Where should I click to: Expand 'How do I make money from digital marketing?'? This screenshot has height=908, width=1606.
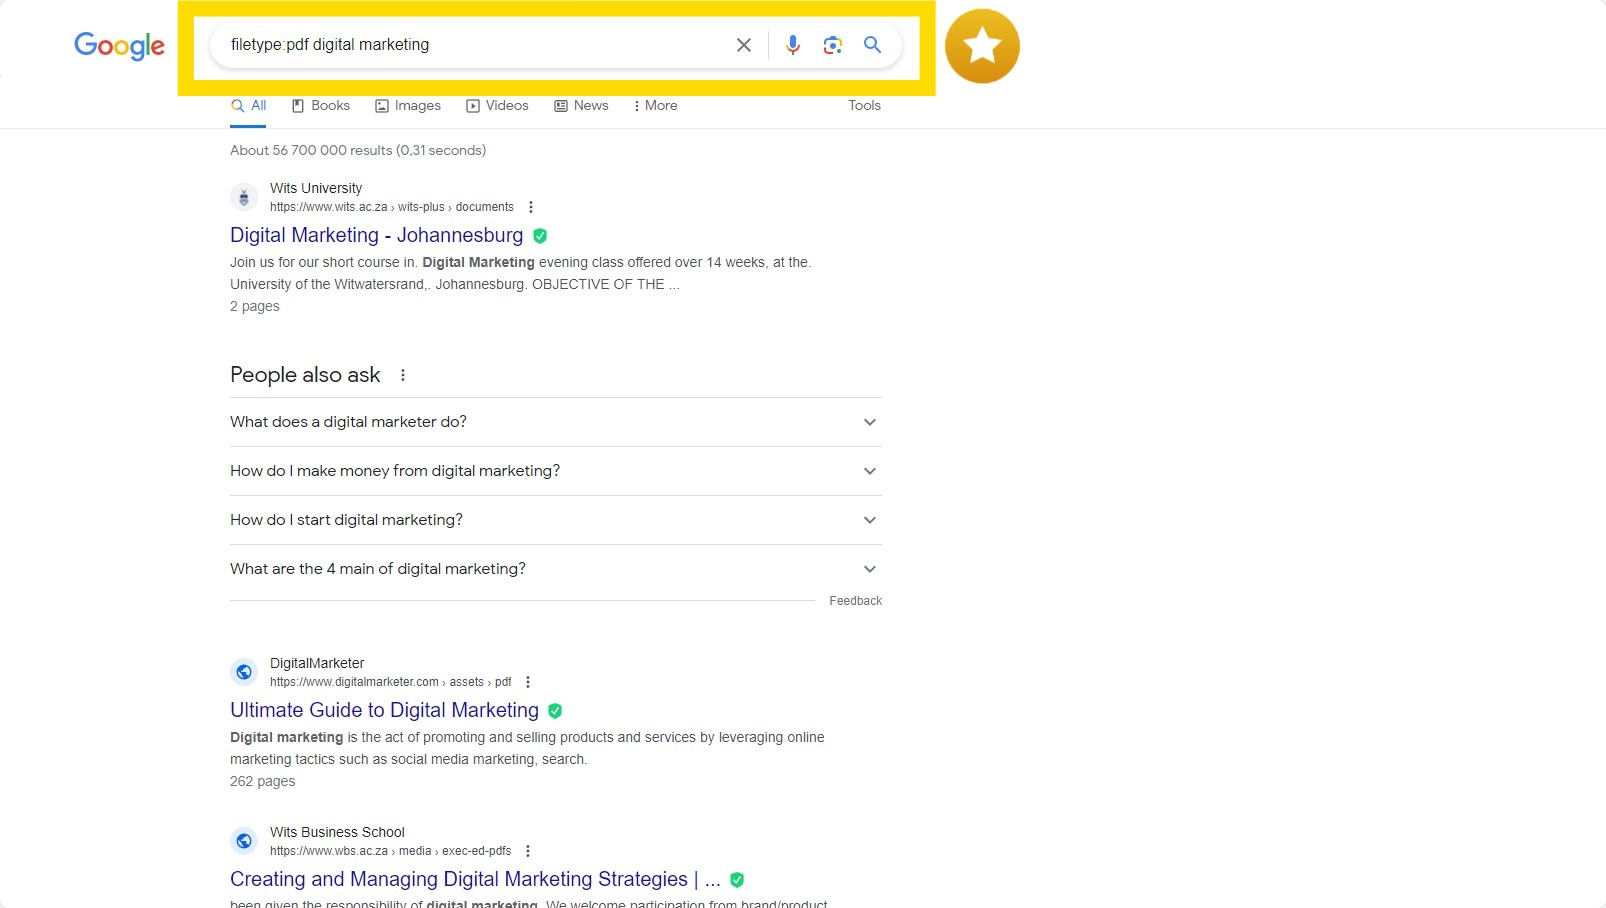coord(556,471)
